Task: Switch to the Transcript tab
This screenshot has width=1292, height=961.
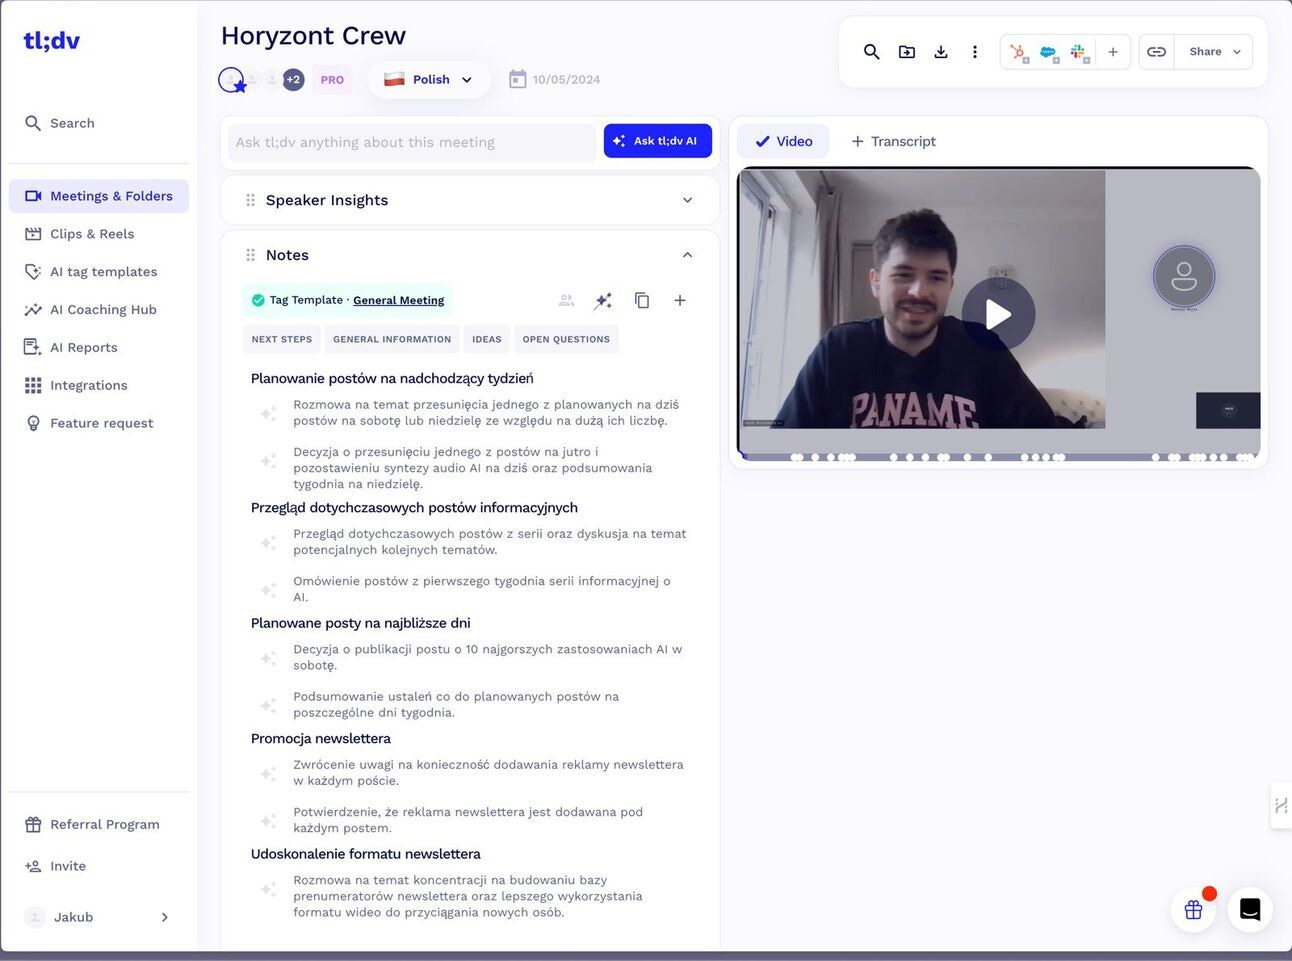Action: tap(893, 141)
